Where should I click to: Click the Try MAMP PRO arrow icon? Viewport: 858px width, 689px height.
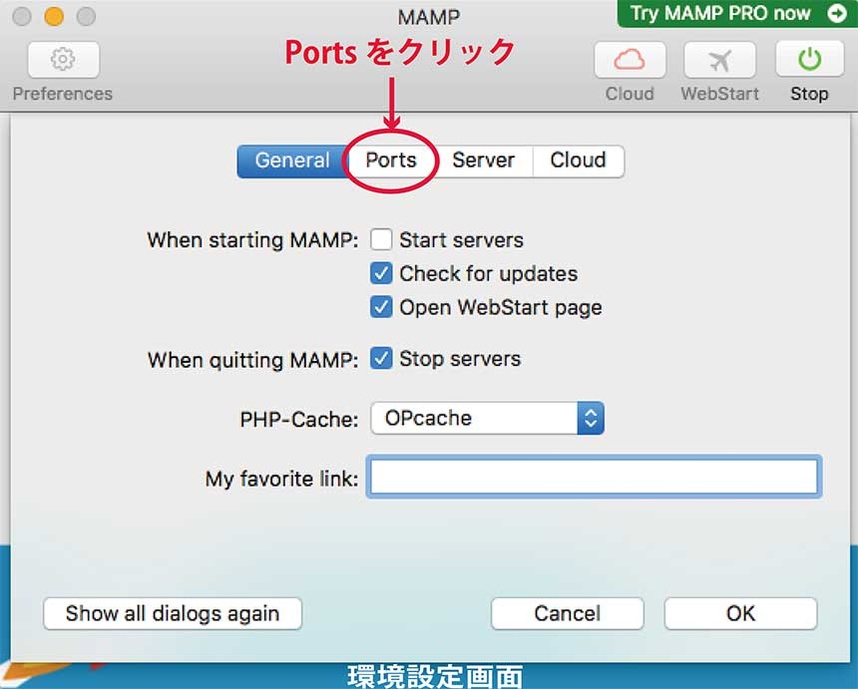pos(836,14)
